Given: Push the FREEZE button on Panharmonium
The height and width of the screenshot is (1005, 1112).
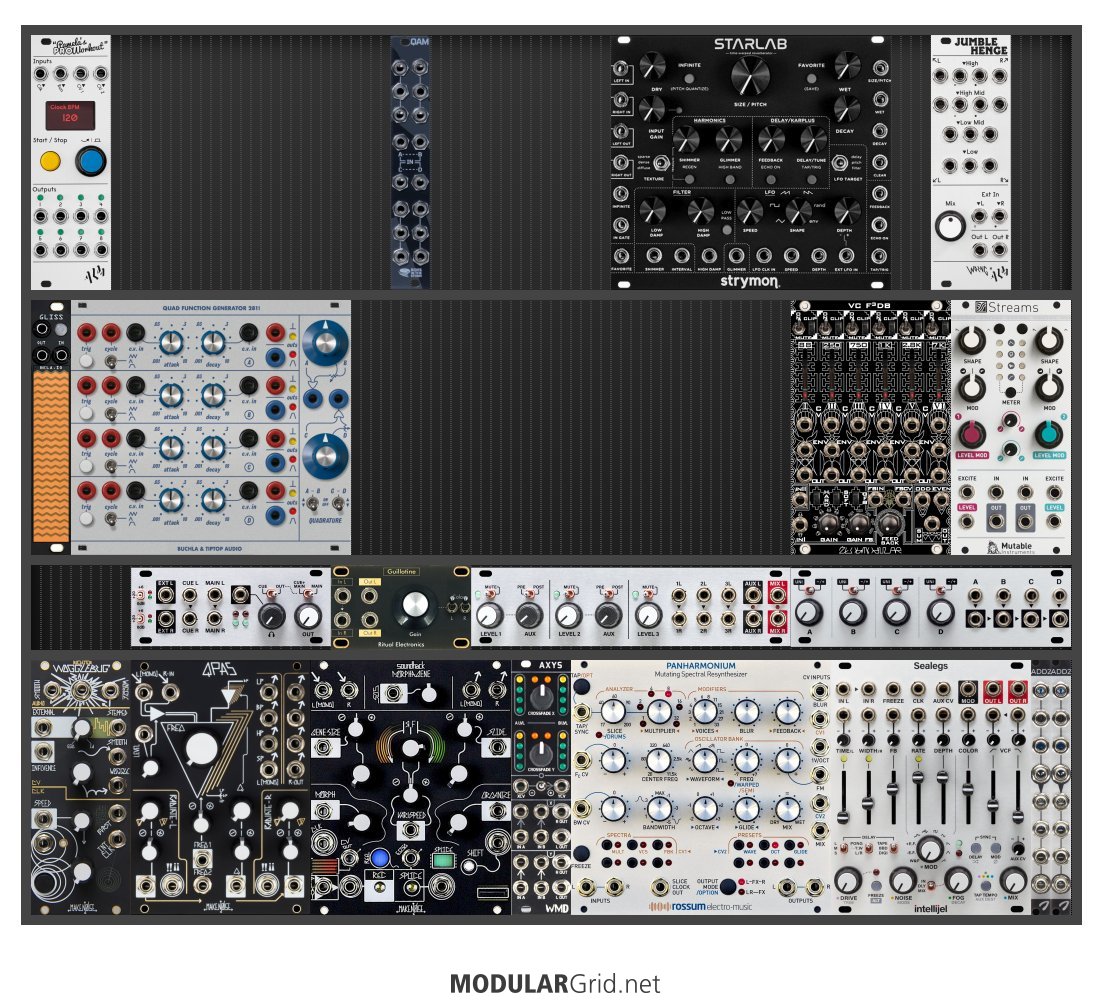Looking at the screenshot, I should (582, 853).
